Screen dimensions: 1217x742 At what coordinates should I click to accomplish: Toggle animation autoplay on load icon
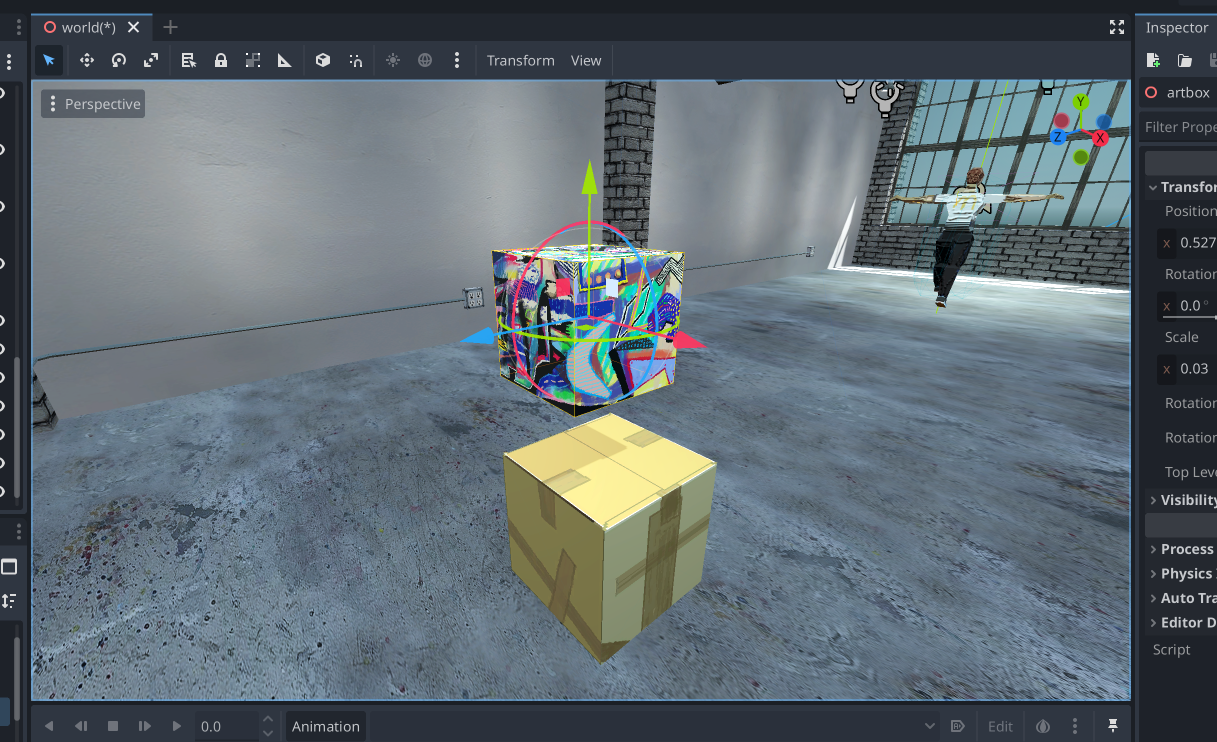(957, 726)
